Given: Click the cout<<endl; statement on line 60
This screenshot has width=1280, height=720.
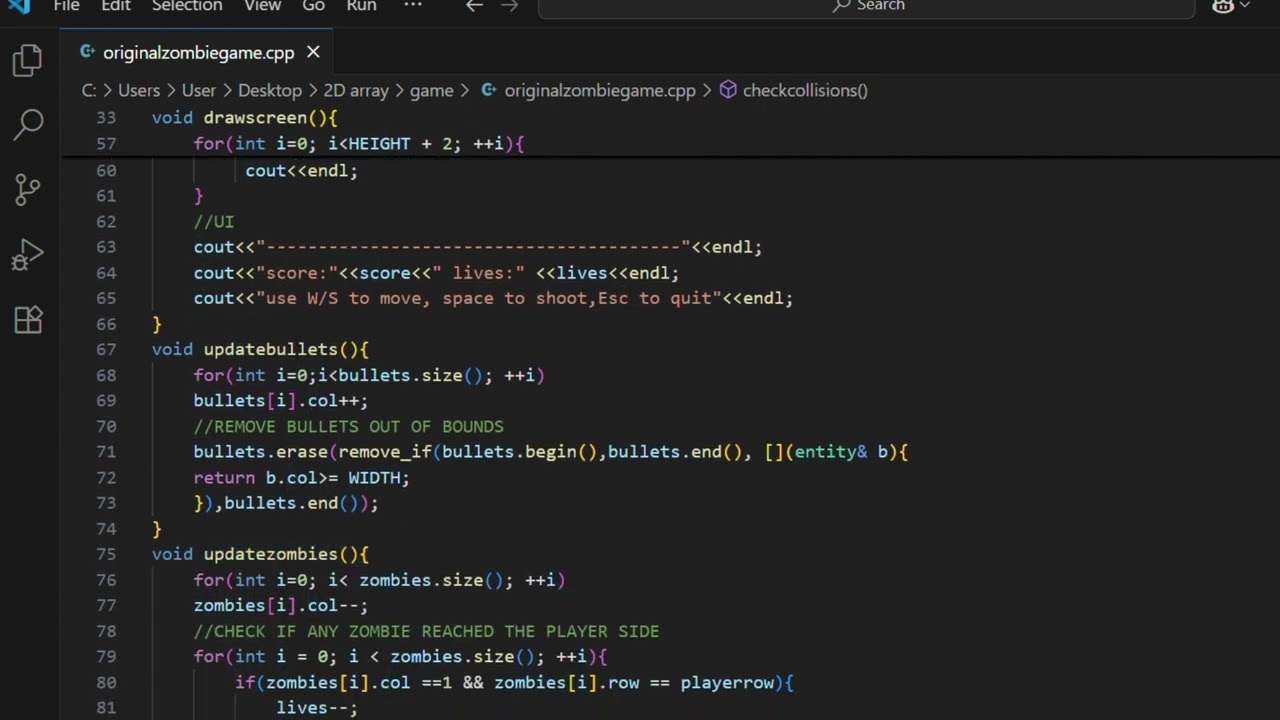Looking at the screenshot, I should click(x=301, y=170).
